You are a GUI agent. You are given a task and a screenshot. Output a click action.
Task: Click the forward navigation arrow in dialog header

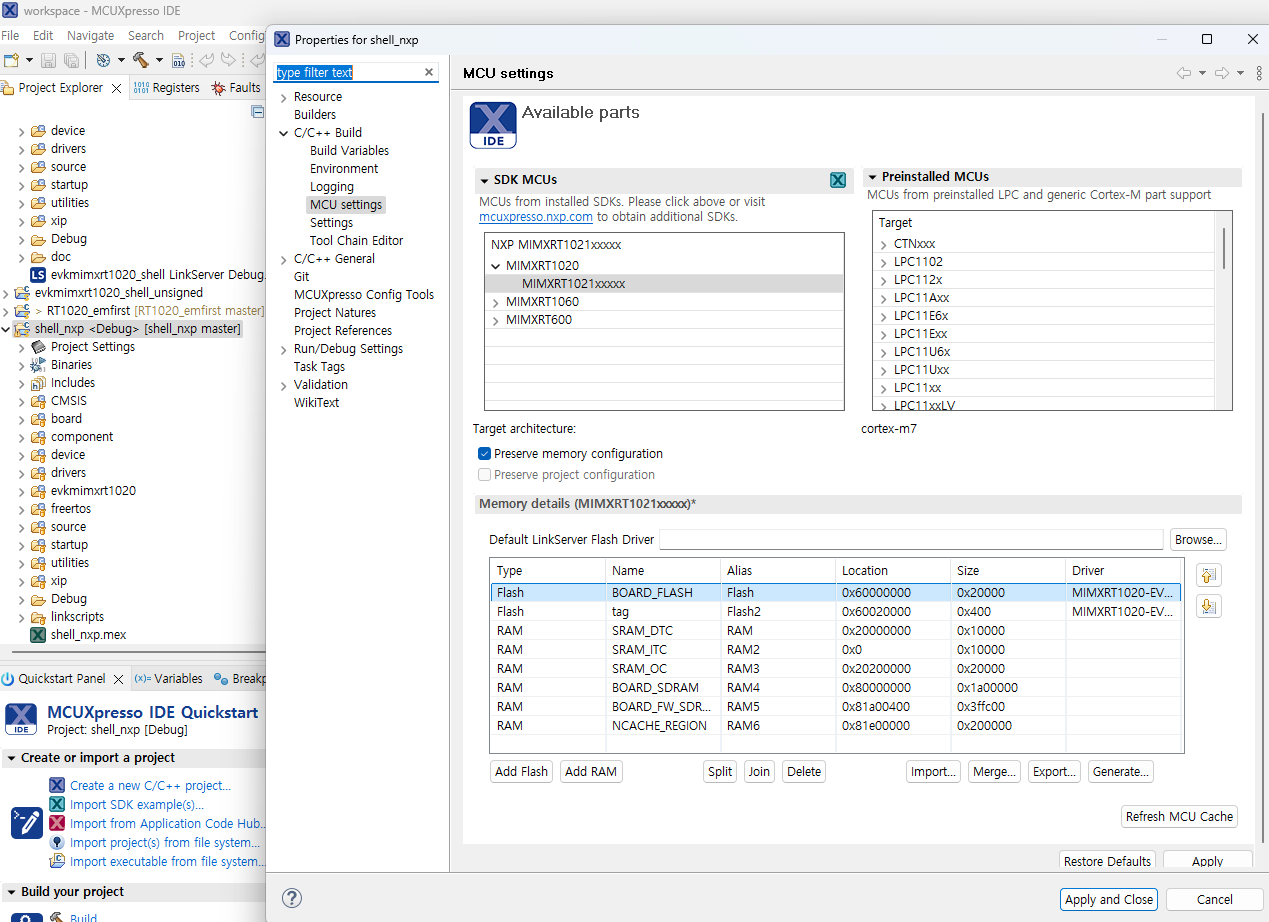click(x=1221, y=73)
